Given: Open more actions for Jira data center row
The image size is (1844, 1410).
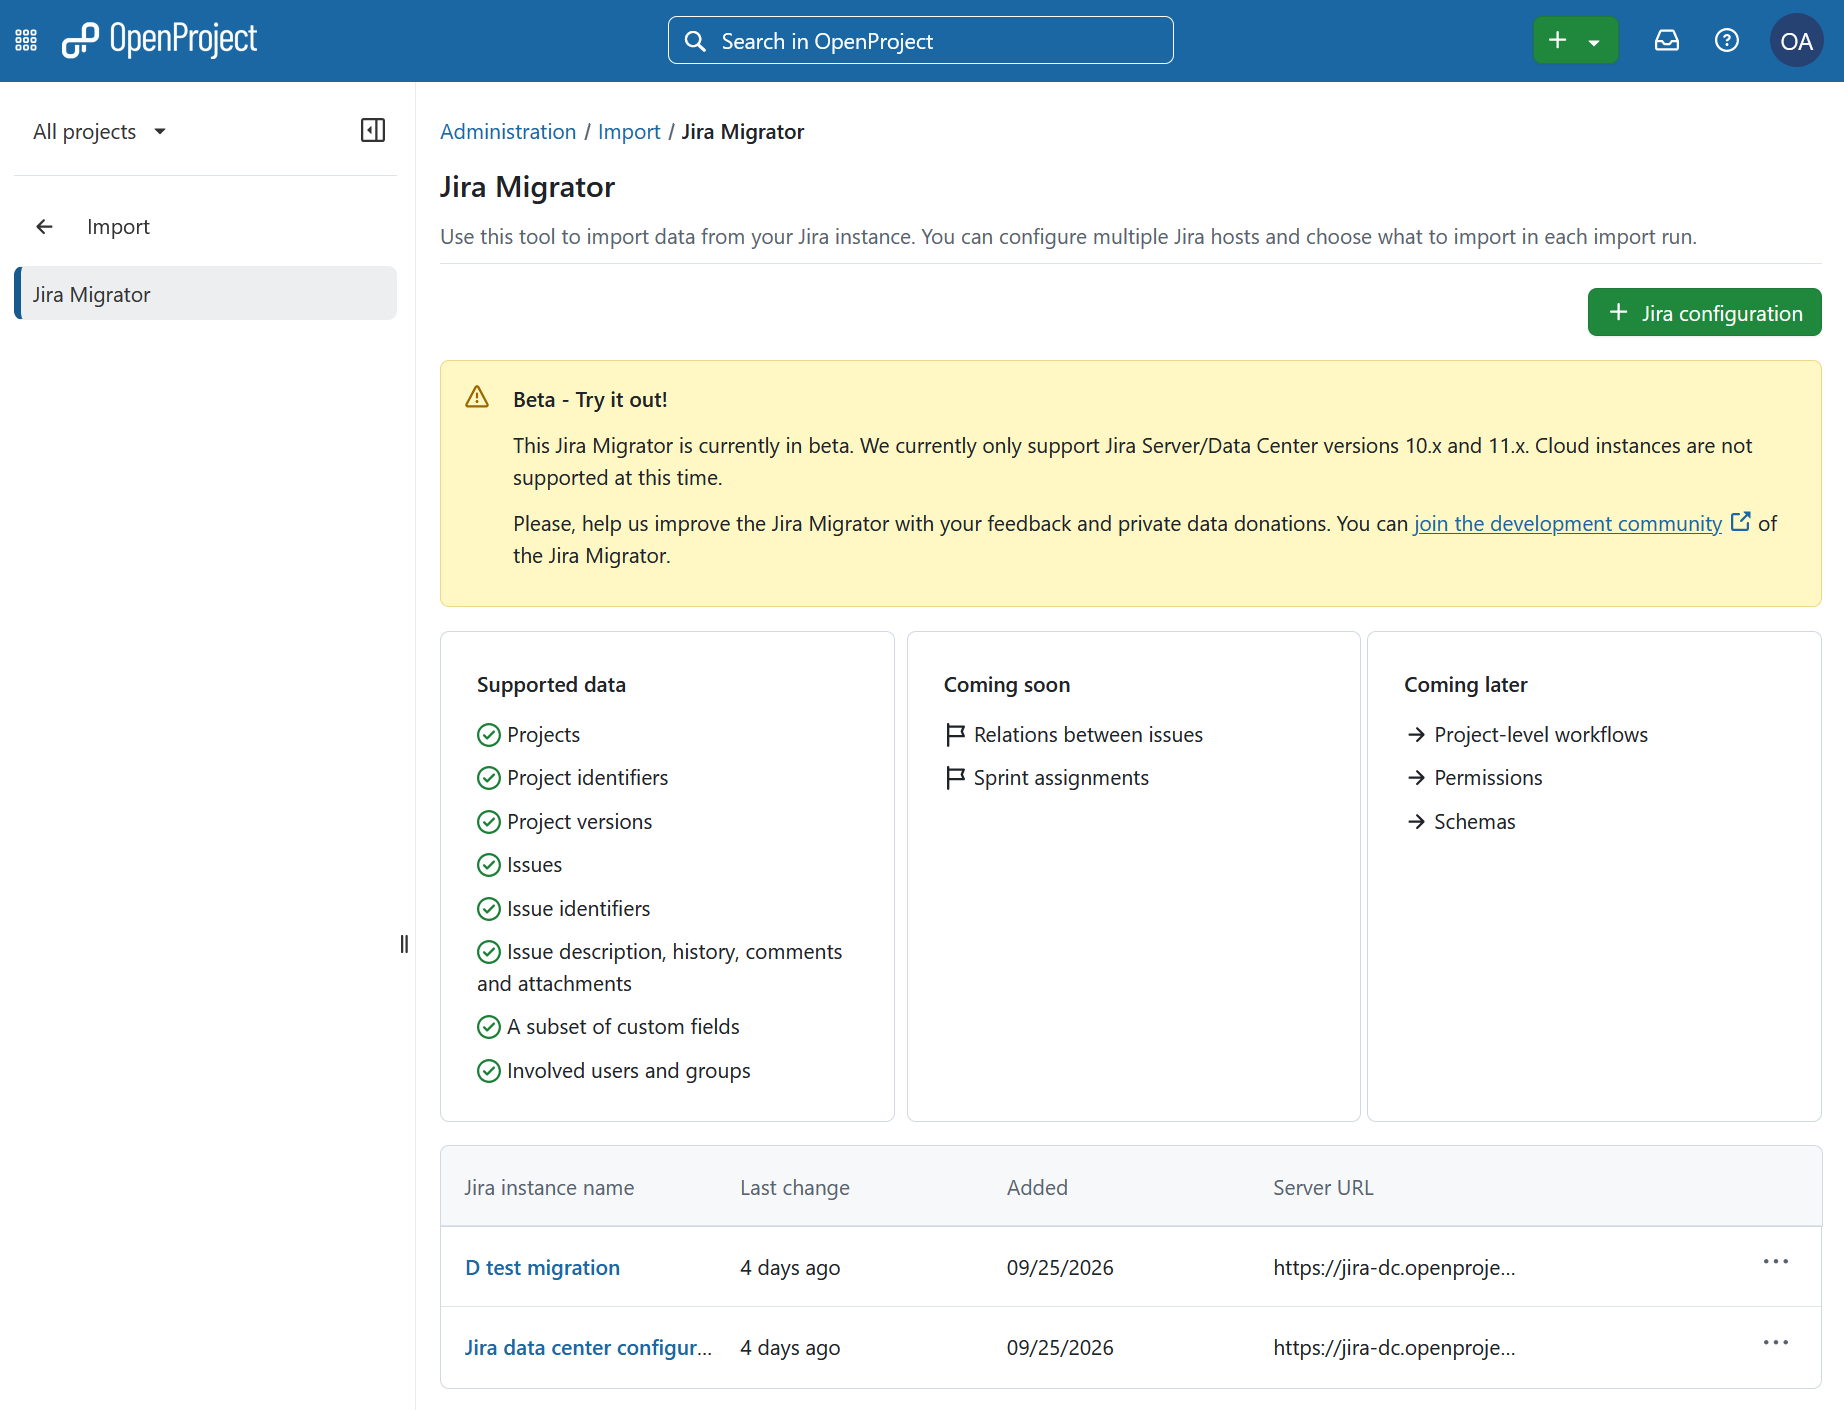Looking at the screenshot, I should tap(1776, 1342).
